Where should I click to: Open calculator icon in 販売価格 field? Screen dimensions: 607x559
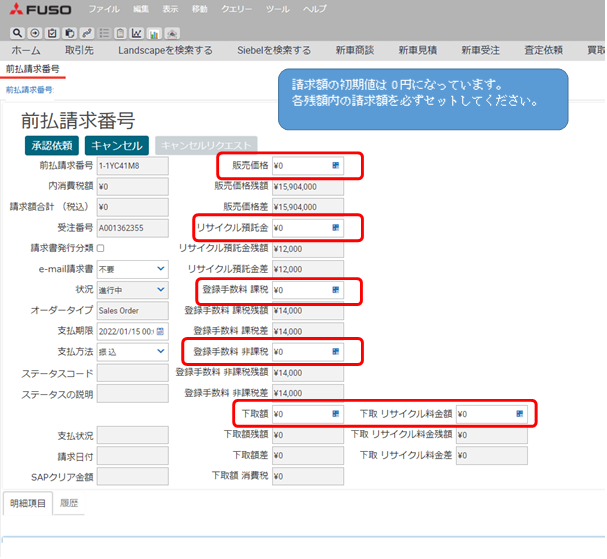[336, 166]
